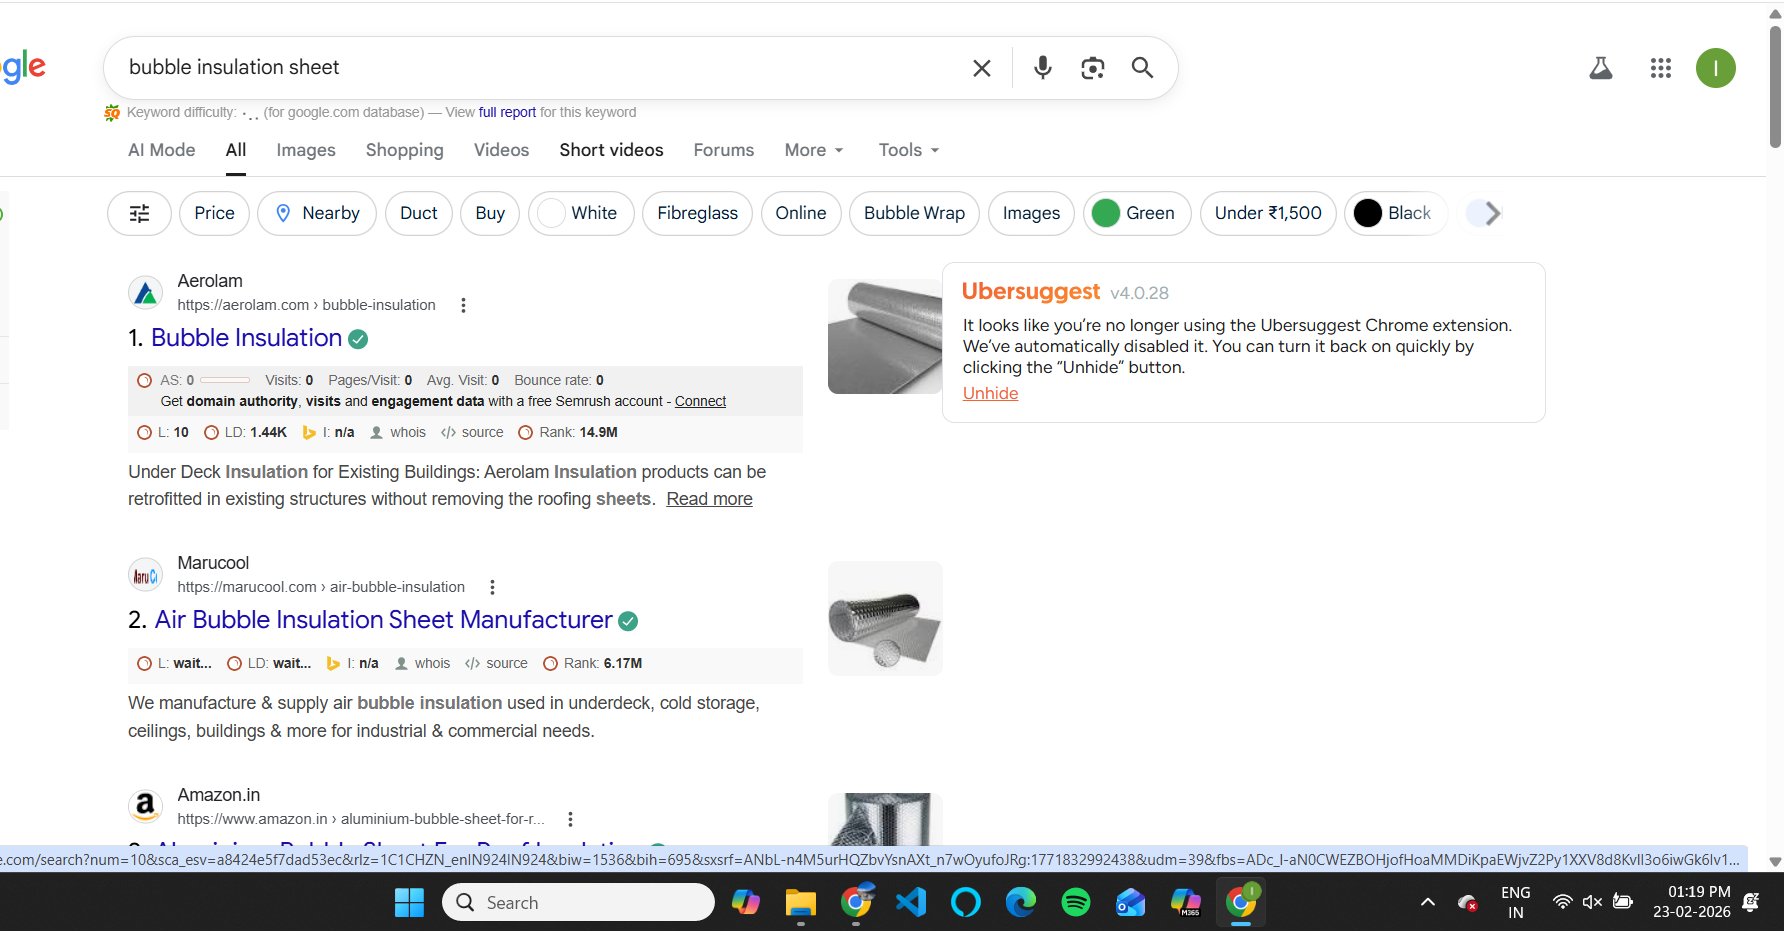
Task: Click the voice search microphone icon
Action: (1042, 67)
